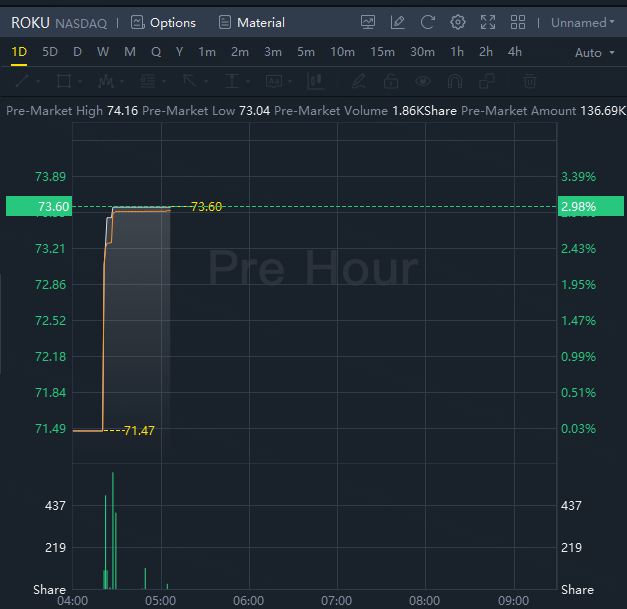
Task: Select the 2m interval
Action: click(x=240, y=52)
